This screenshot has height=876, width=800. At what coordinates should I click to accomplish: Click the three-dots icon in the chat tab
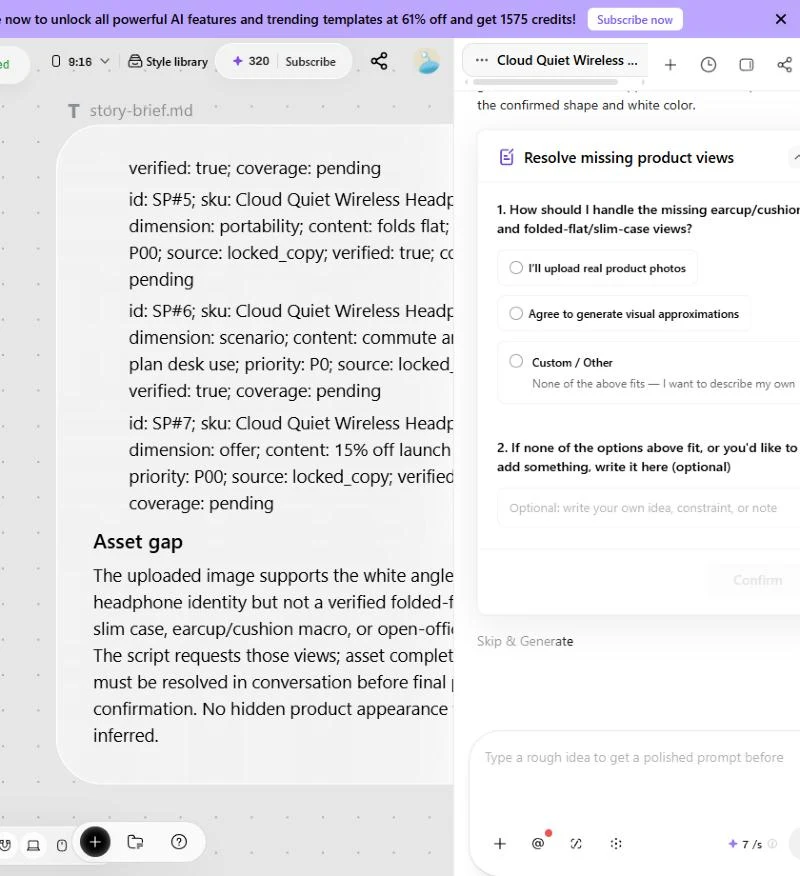(482, 60)
